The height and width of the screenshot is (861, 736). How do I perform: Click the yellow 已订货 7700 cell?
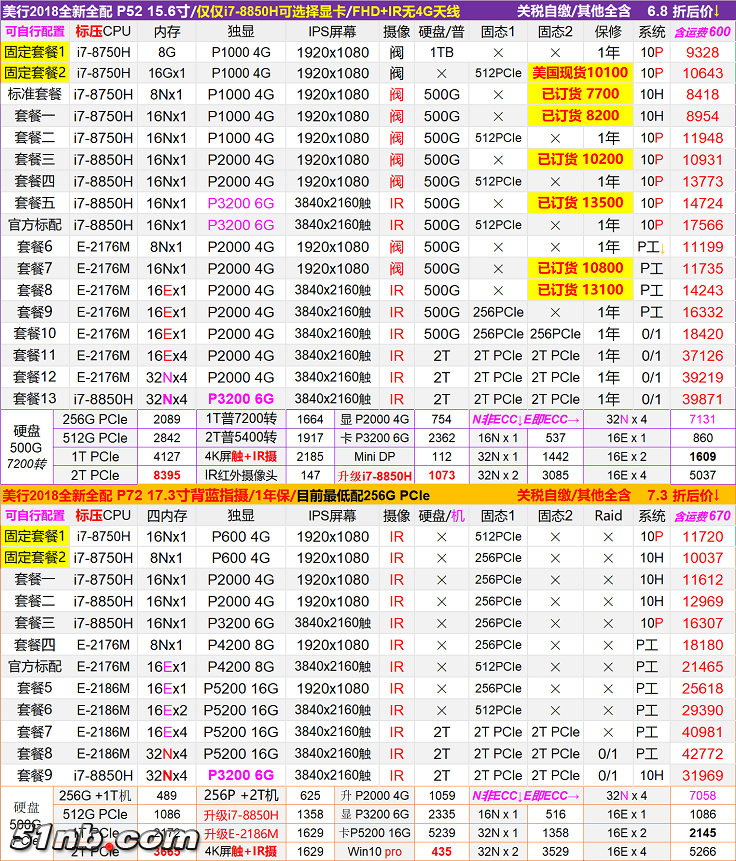click(579, 94)
